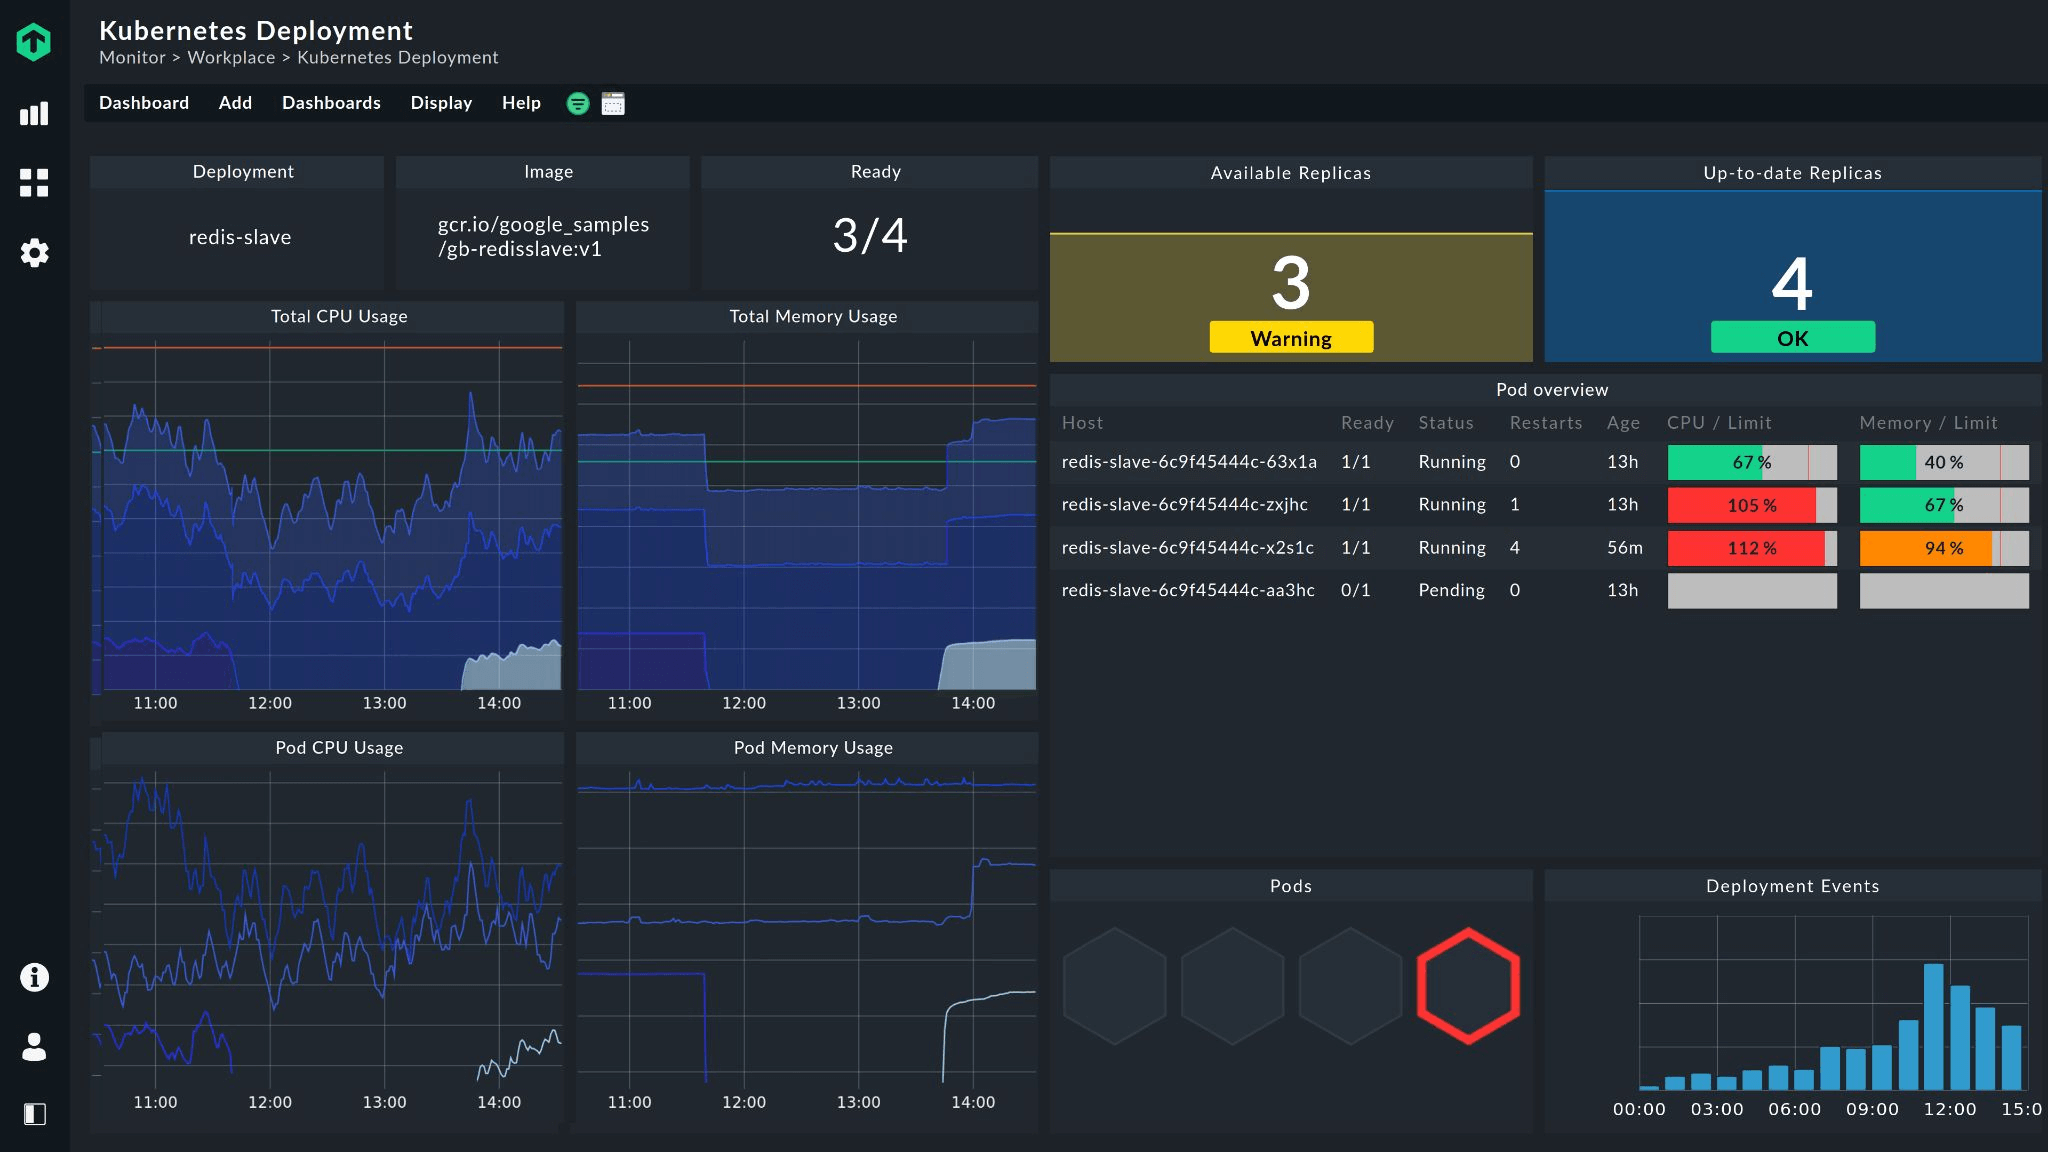Open the Help info sidebar icon
The height and width of the screenshot is (1152, 2048).
(x=34, y=977)
